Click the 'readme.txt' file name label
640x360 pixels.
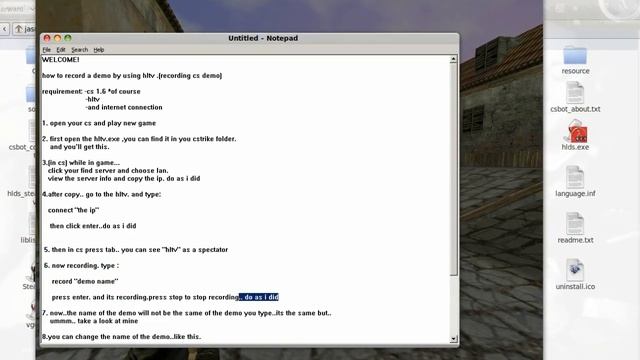[x=575, y=240]
